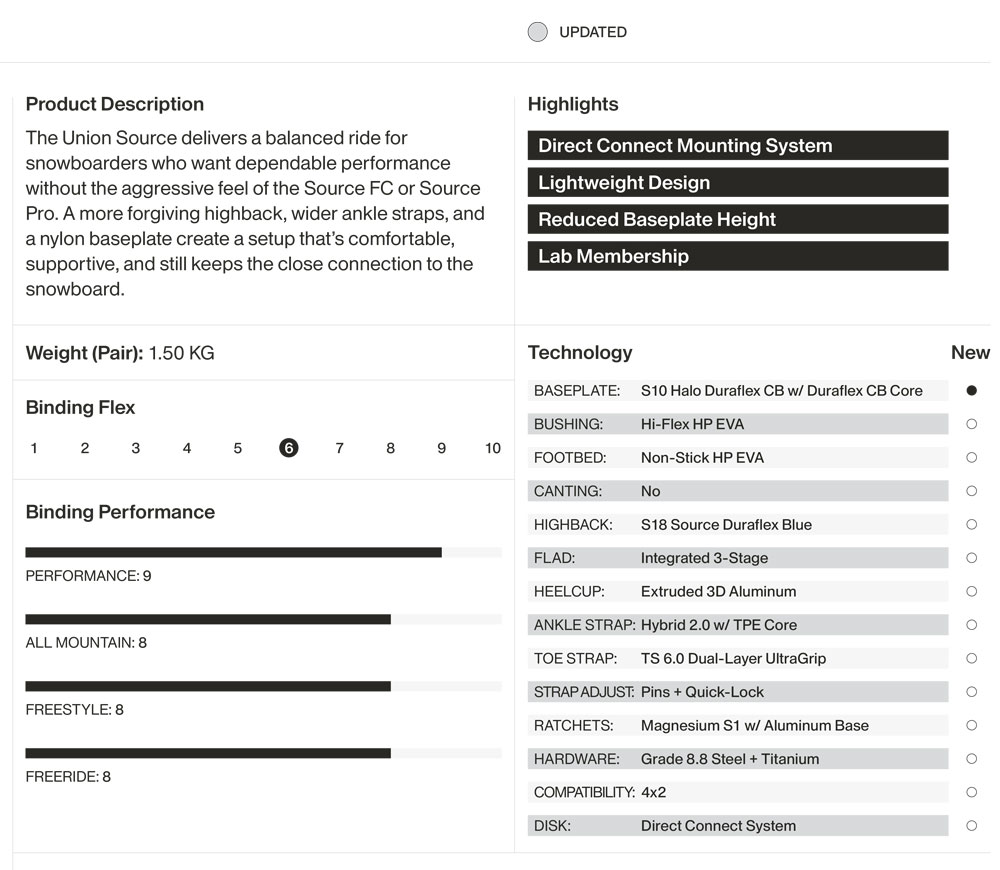Choose binding flex number 10
This screenshot has height=870, width=1000.
click(x=492, y=448)
